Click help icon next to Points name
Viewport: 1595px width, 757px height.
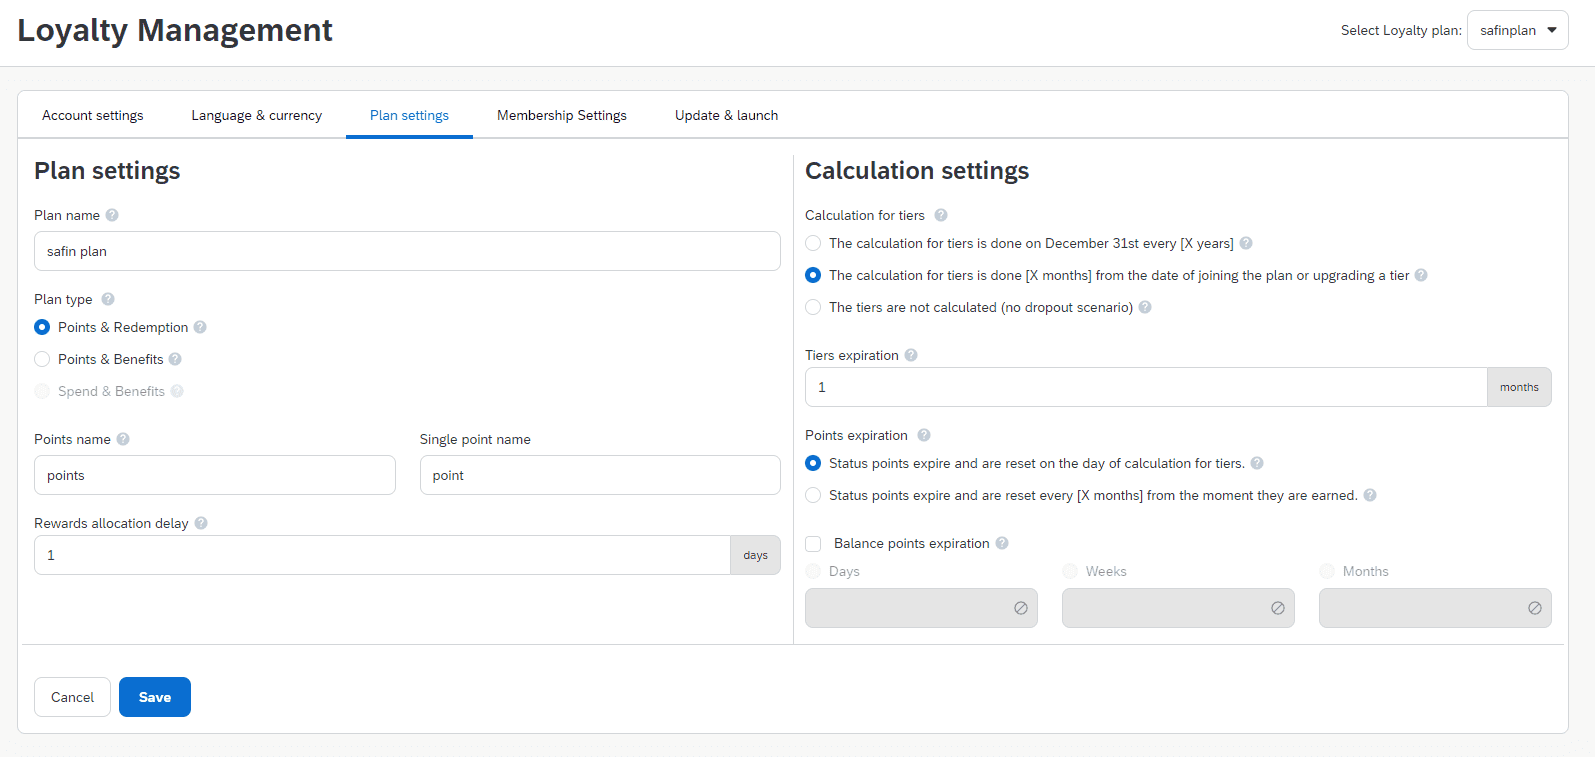point(123,439)
